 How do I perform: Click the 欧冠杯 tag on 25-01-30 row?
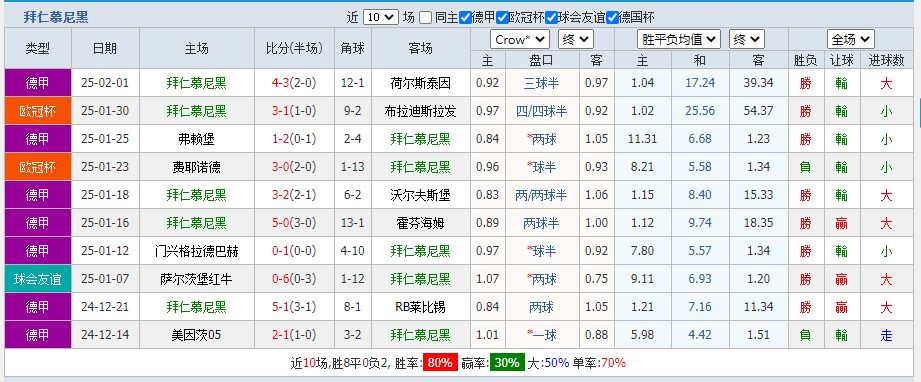[x=38, y=111]
